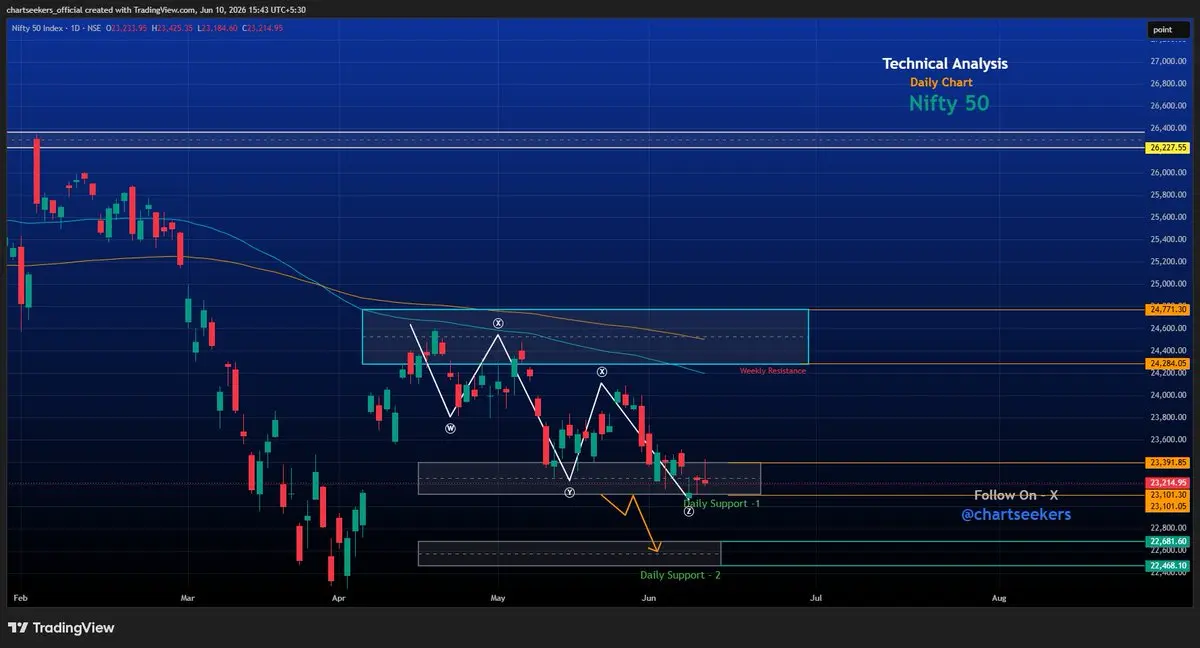Click the Jun label on the time axis
This screenshot has height=648, width=1200.
pos(649,597)
